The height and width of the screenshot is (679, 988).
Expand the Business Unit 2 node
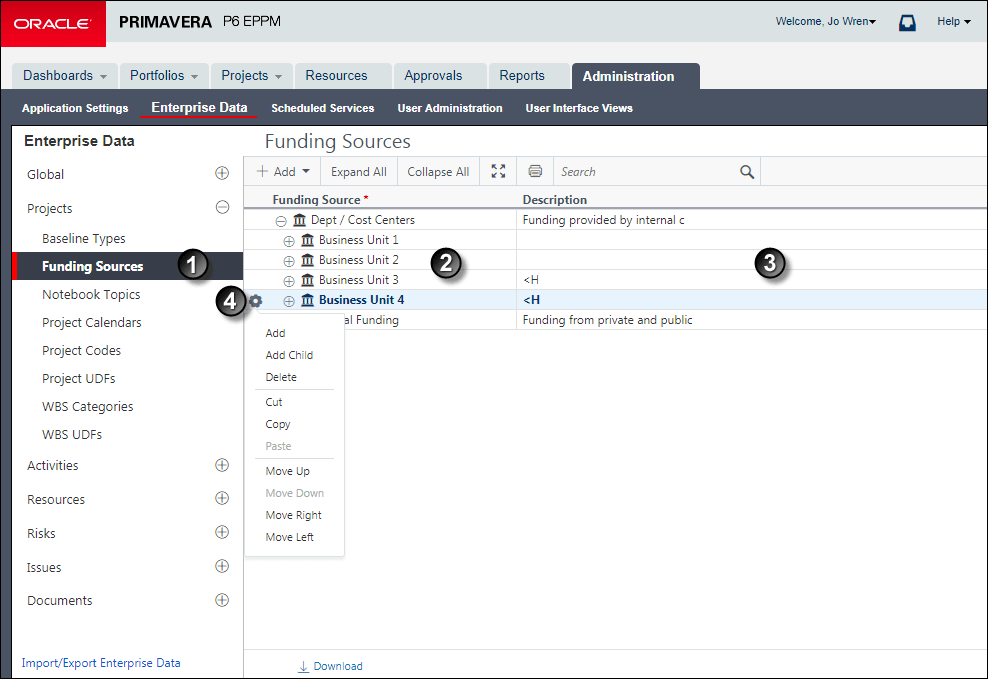[x=289, y=261]
